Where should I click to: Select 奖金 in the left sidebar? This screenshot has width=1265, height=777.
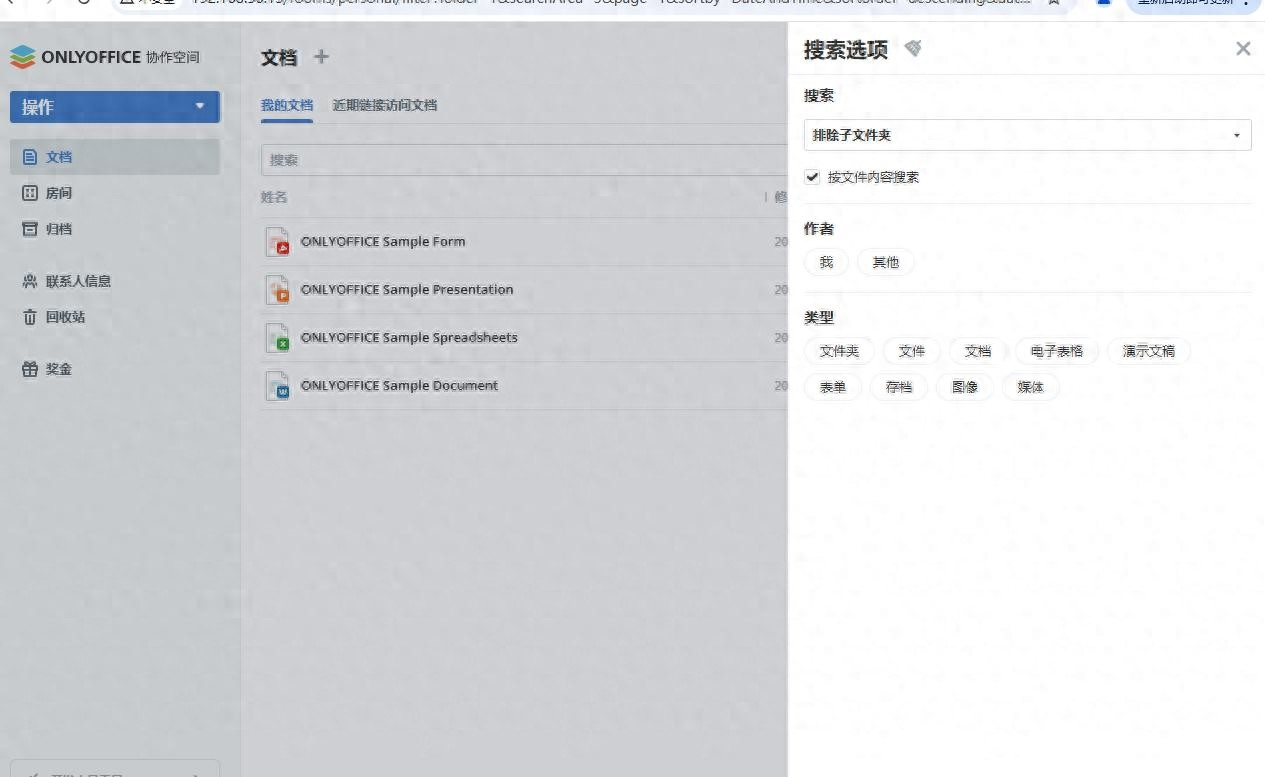click(115, 369)
